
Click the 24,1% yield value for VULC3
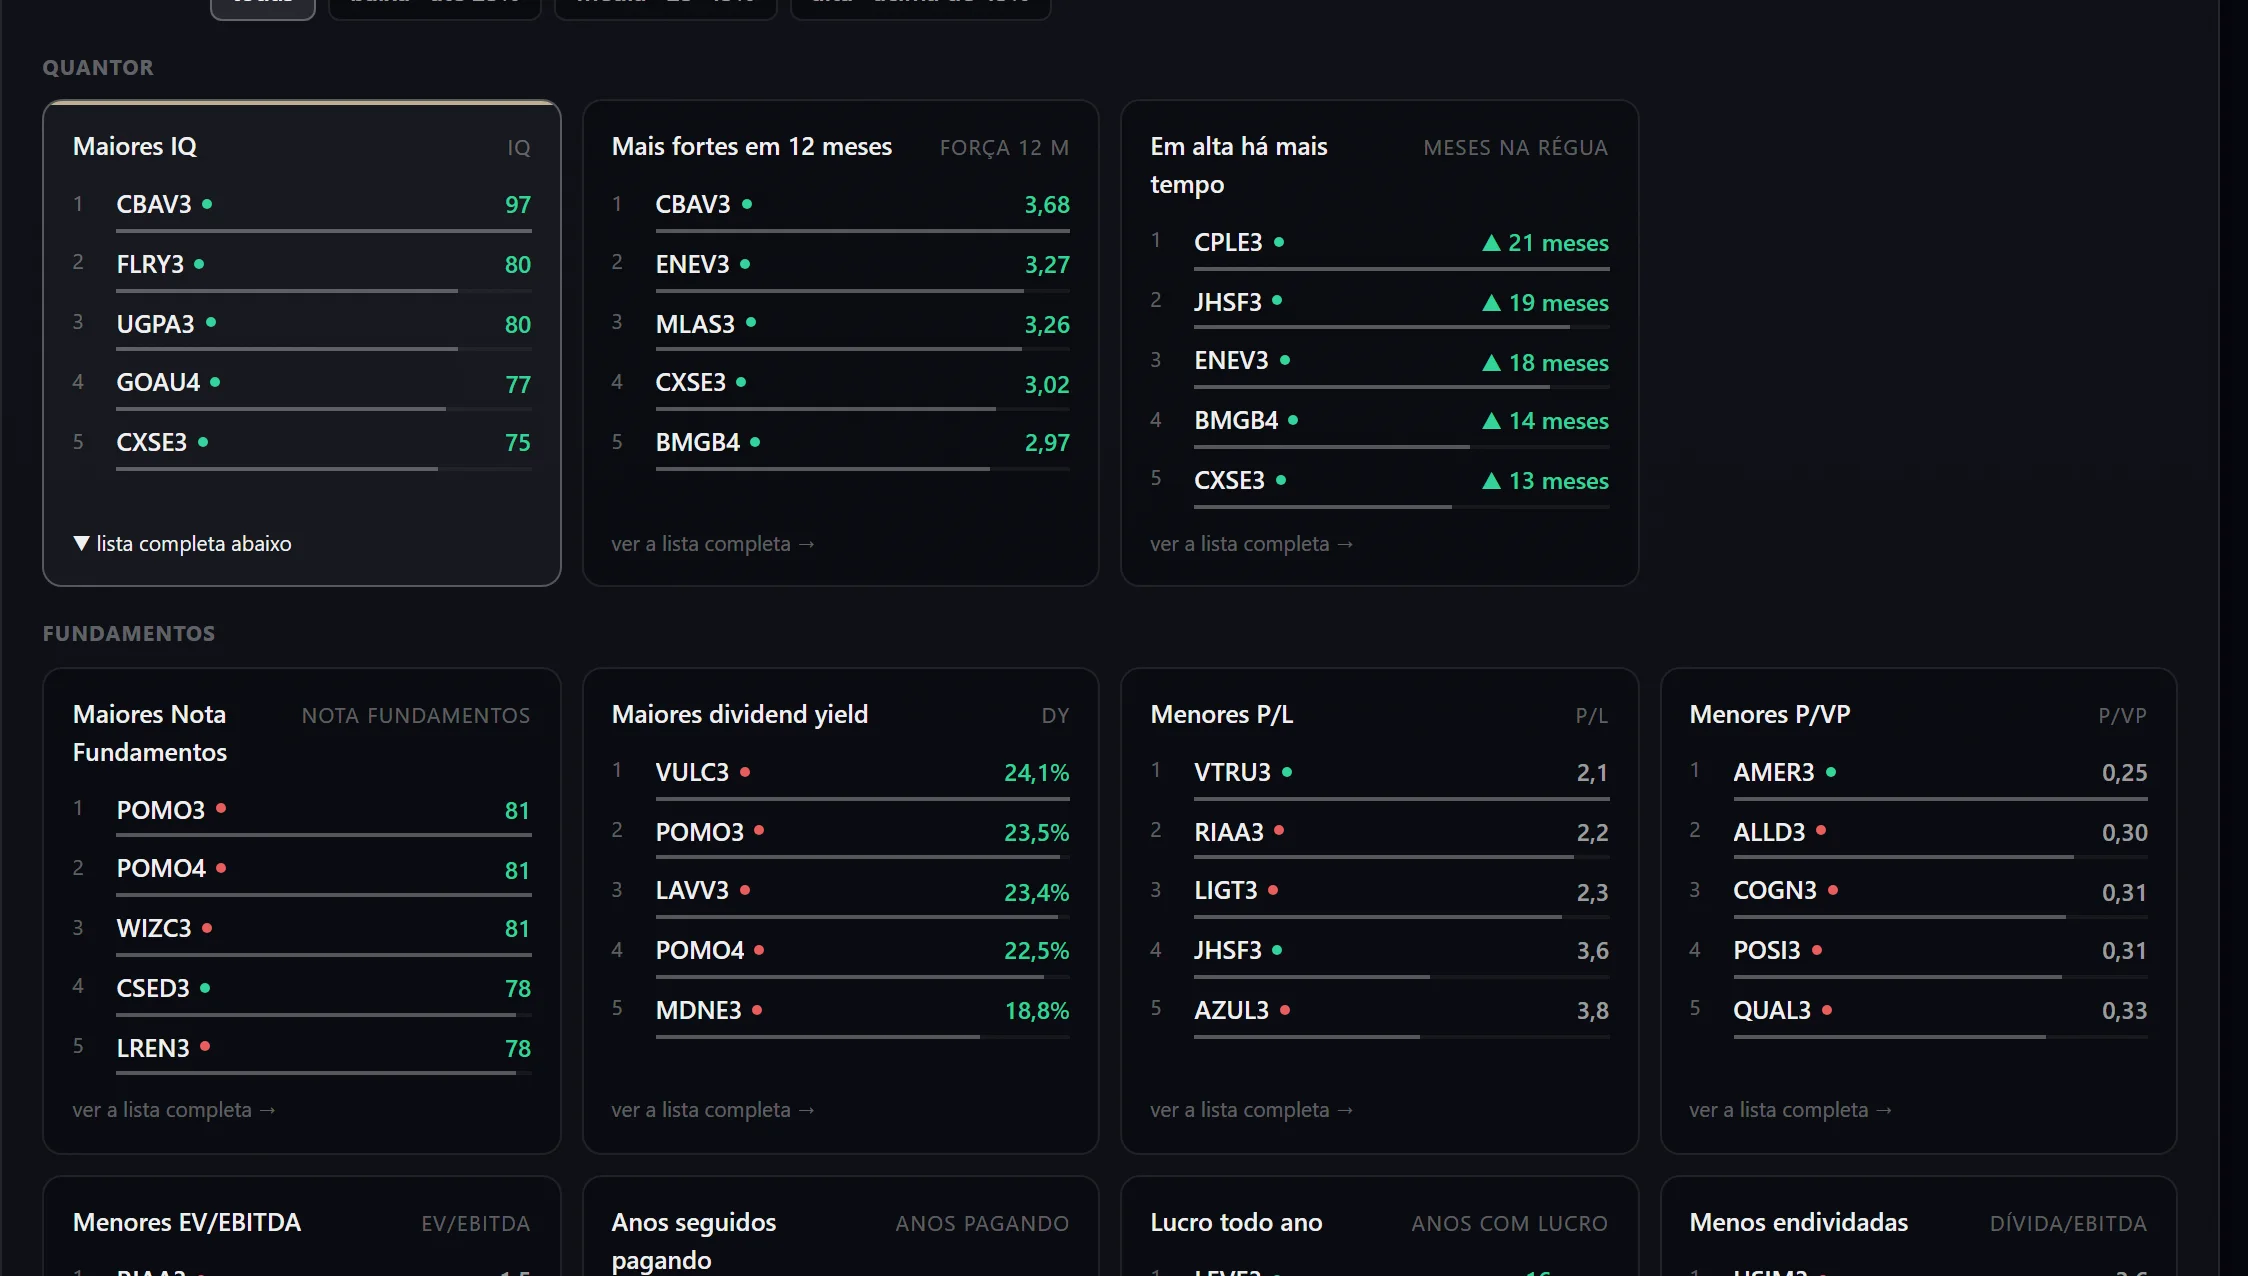(x=1036, y=773)
